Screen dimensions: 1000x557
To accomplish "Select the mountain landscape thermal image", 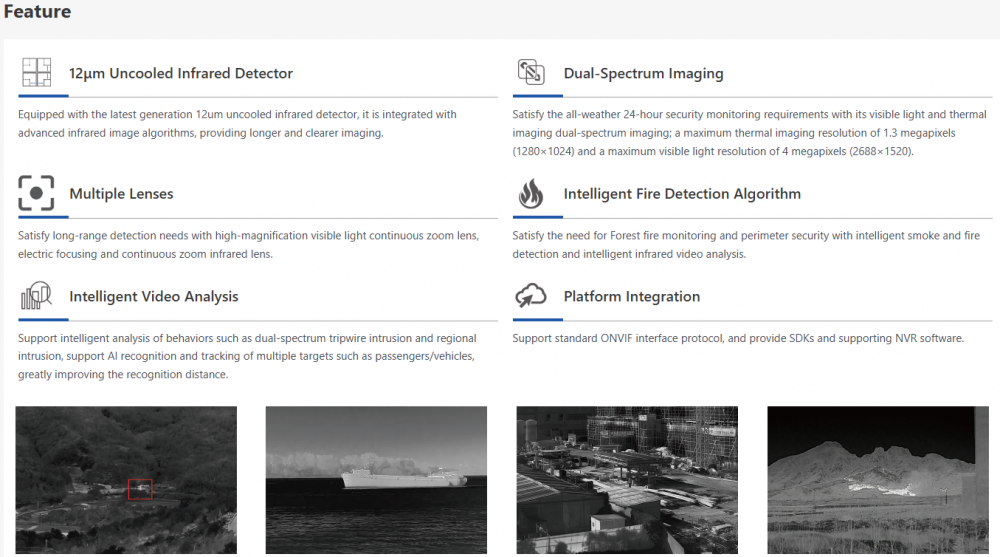I will 877,480.
